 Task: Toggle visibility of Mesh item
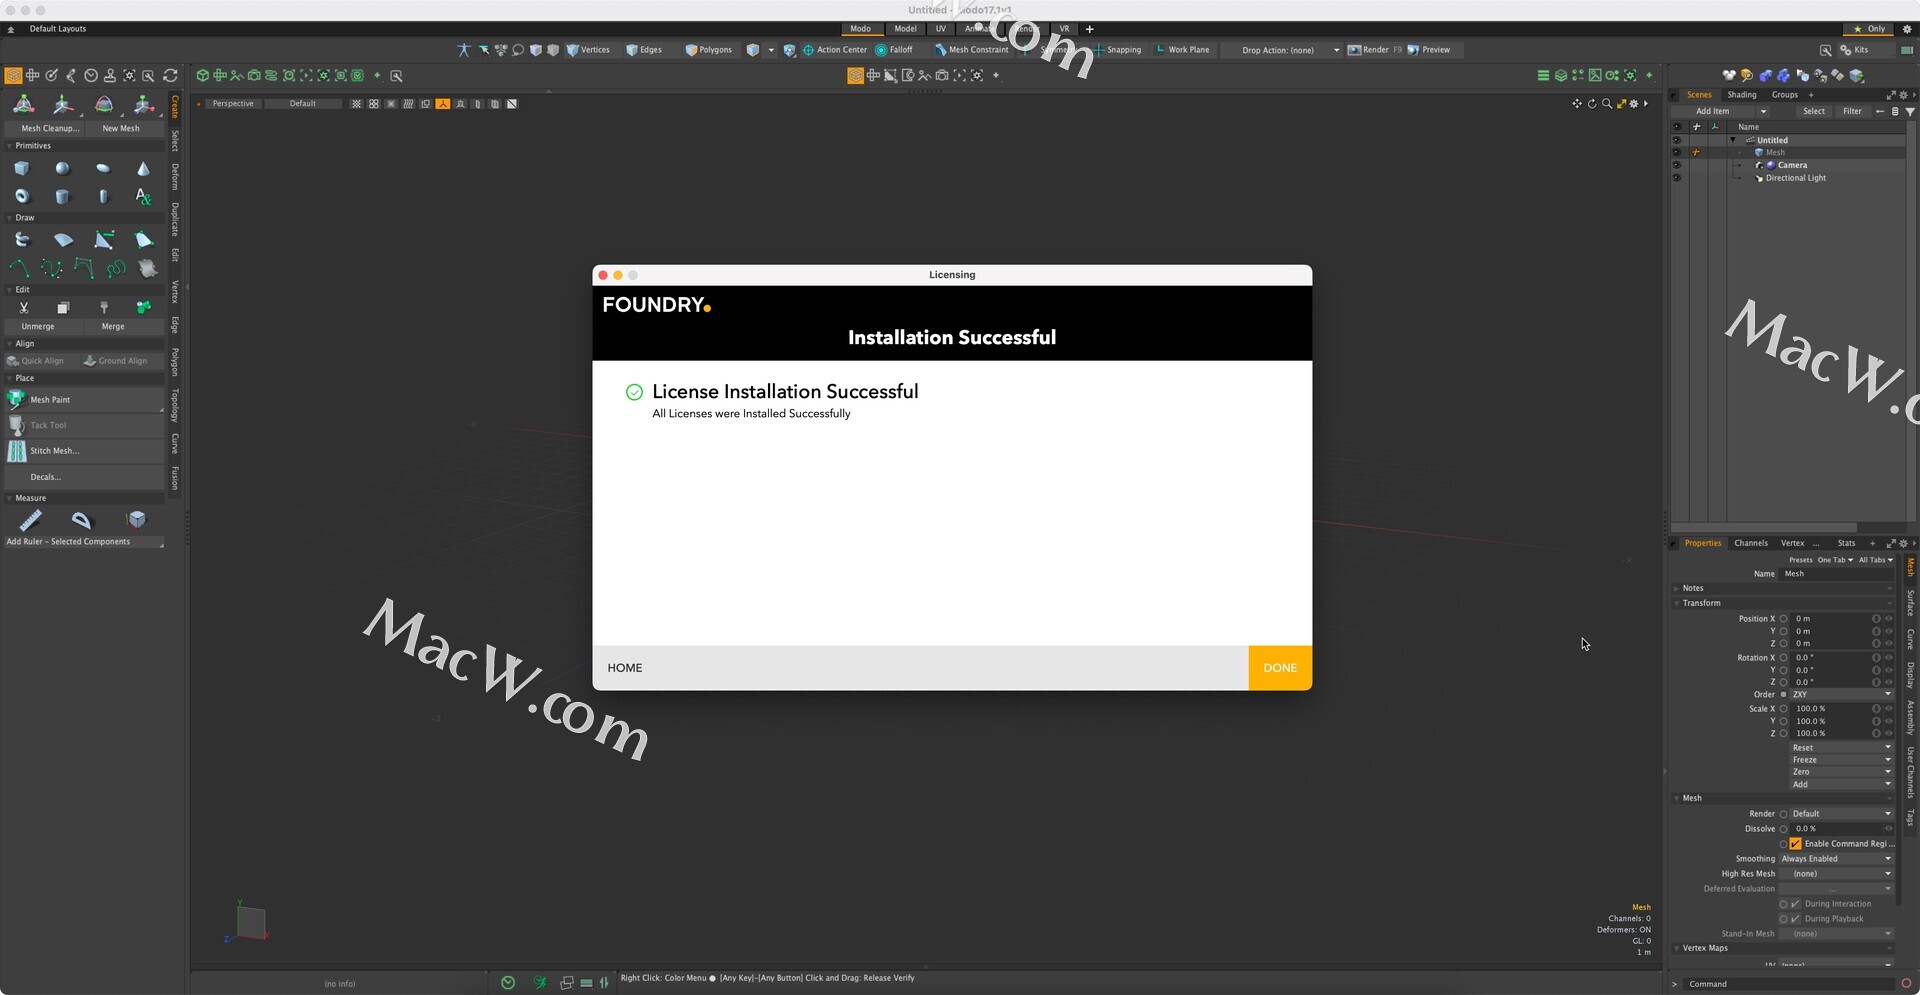[1677, 152]
